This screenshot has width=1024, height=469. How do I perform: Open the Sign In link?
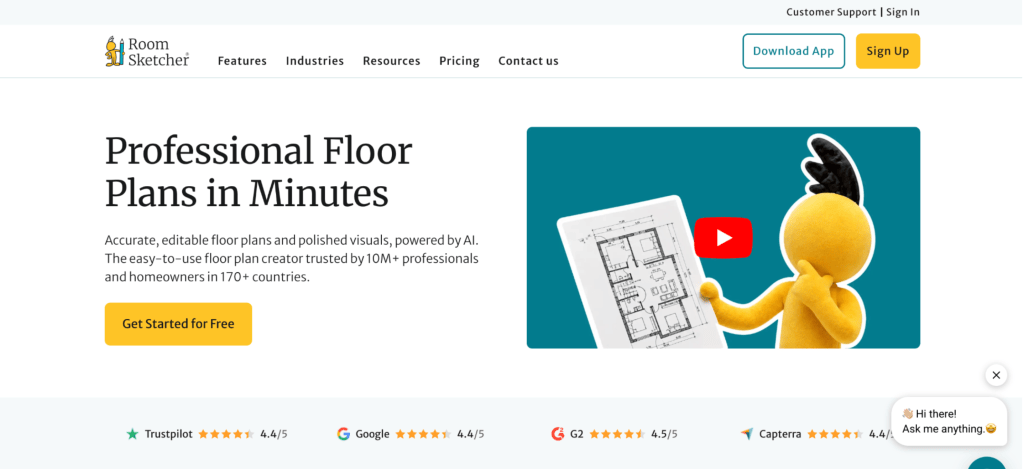(903, 12)
